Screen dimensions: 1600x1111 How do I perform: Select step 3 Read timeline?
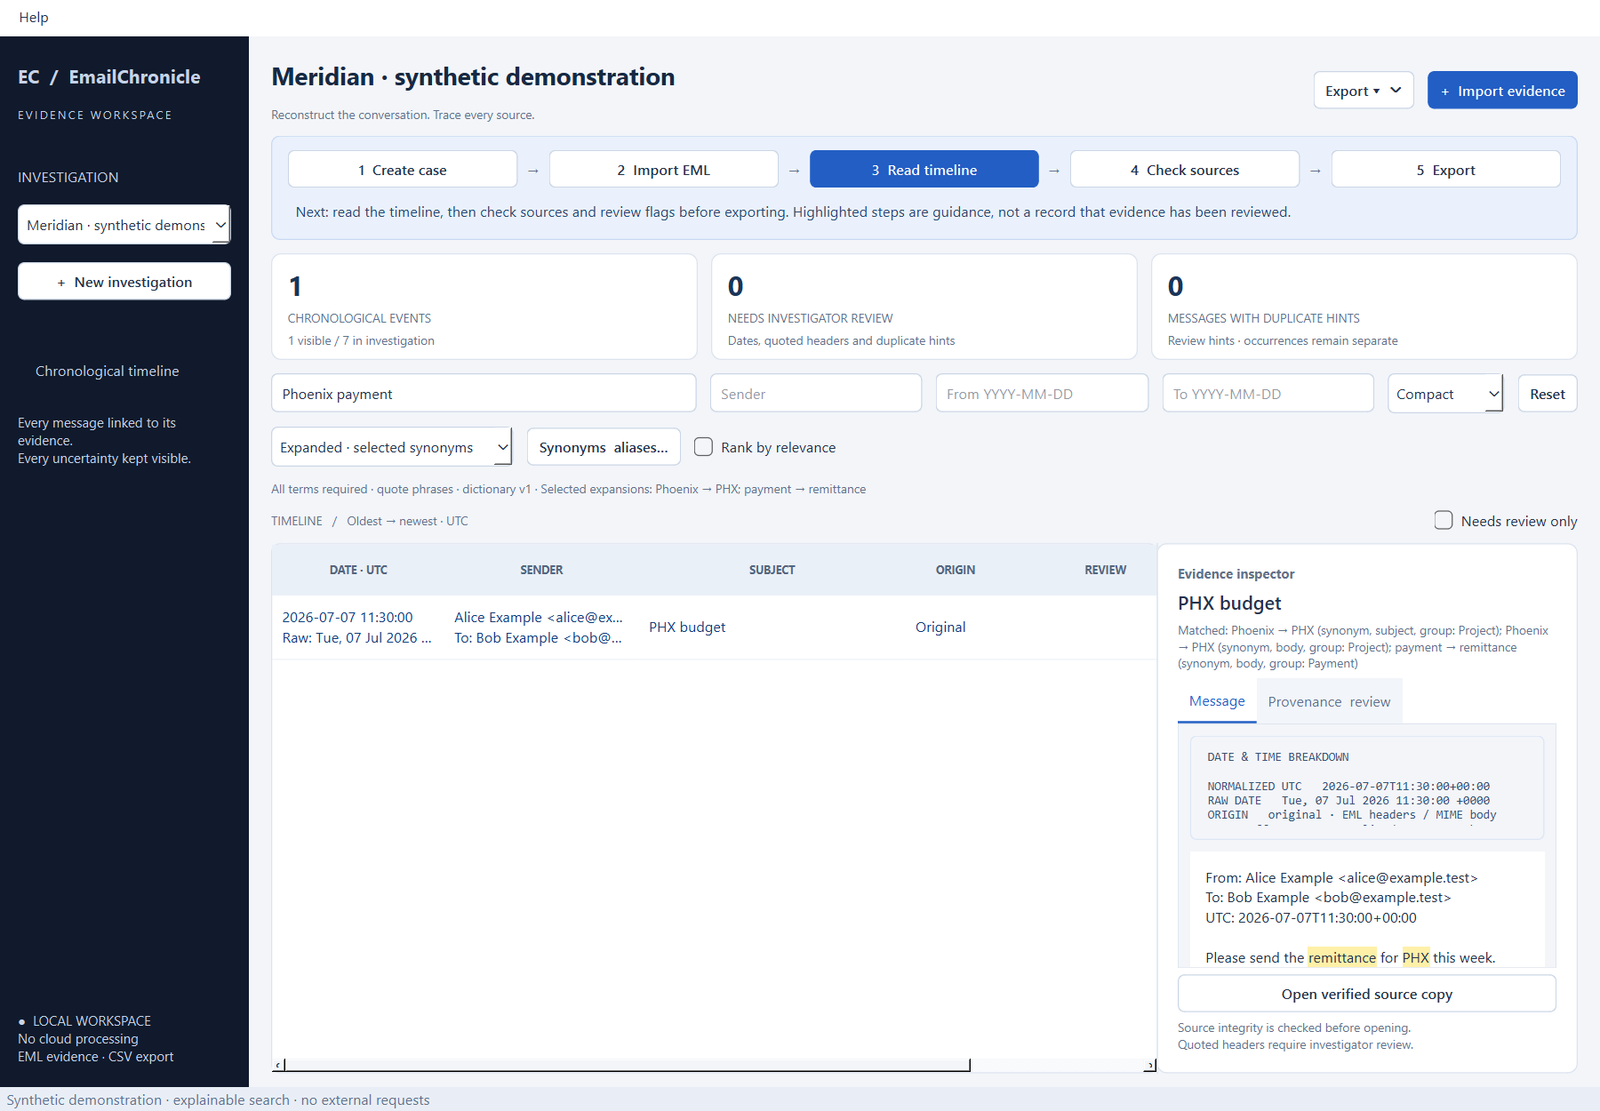924,169
